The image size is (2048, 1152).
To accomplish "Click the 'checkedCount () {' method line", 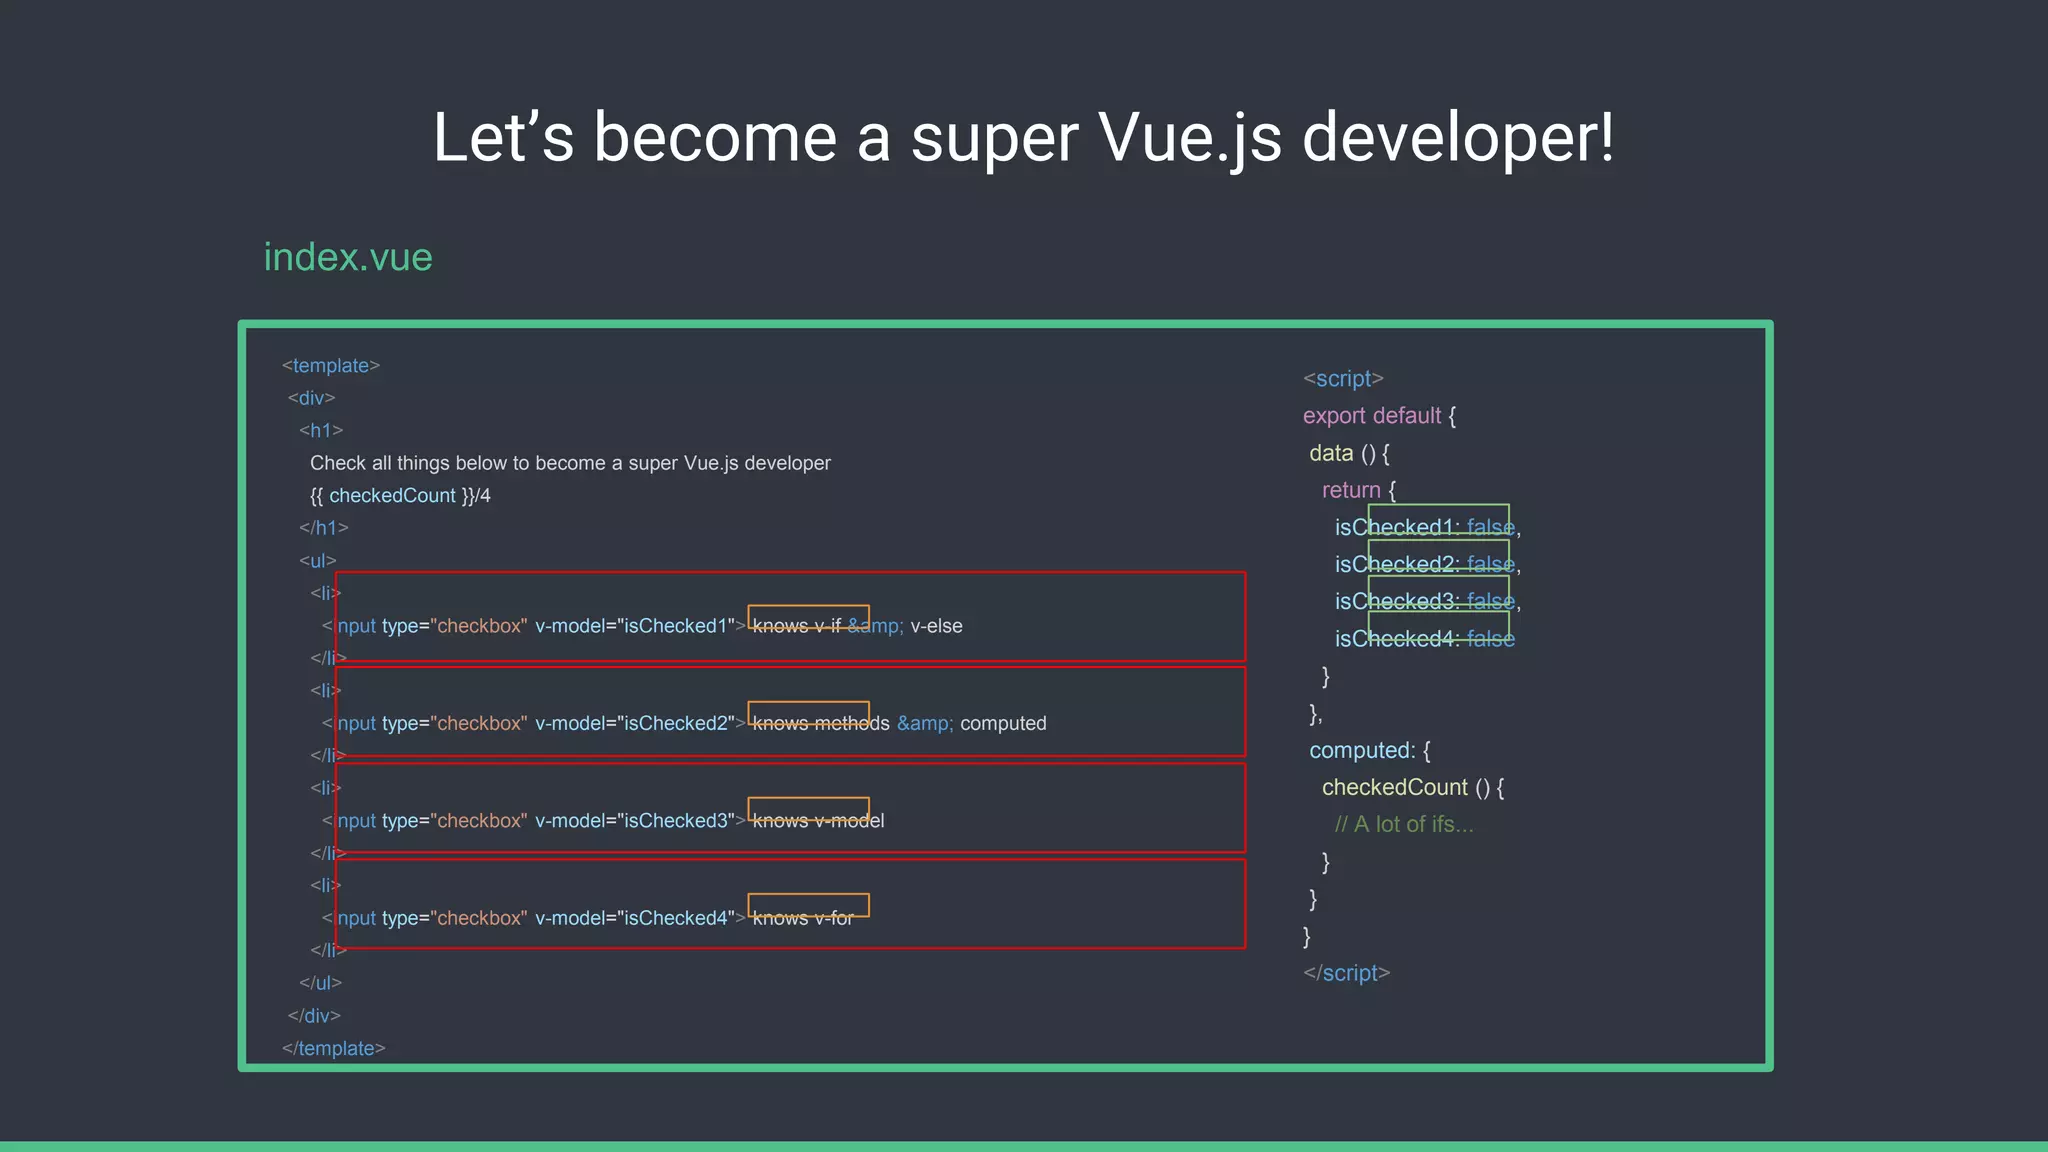I will point(1413,787).
